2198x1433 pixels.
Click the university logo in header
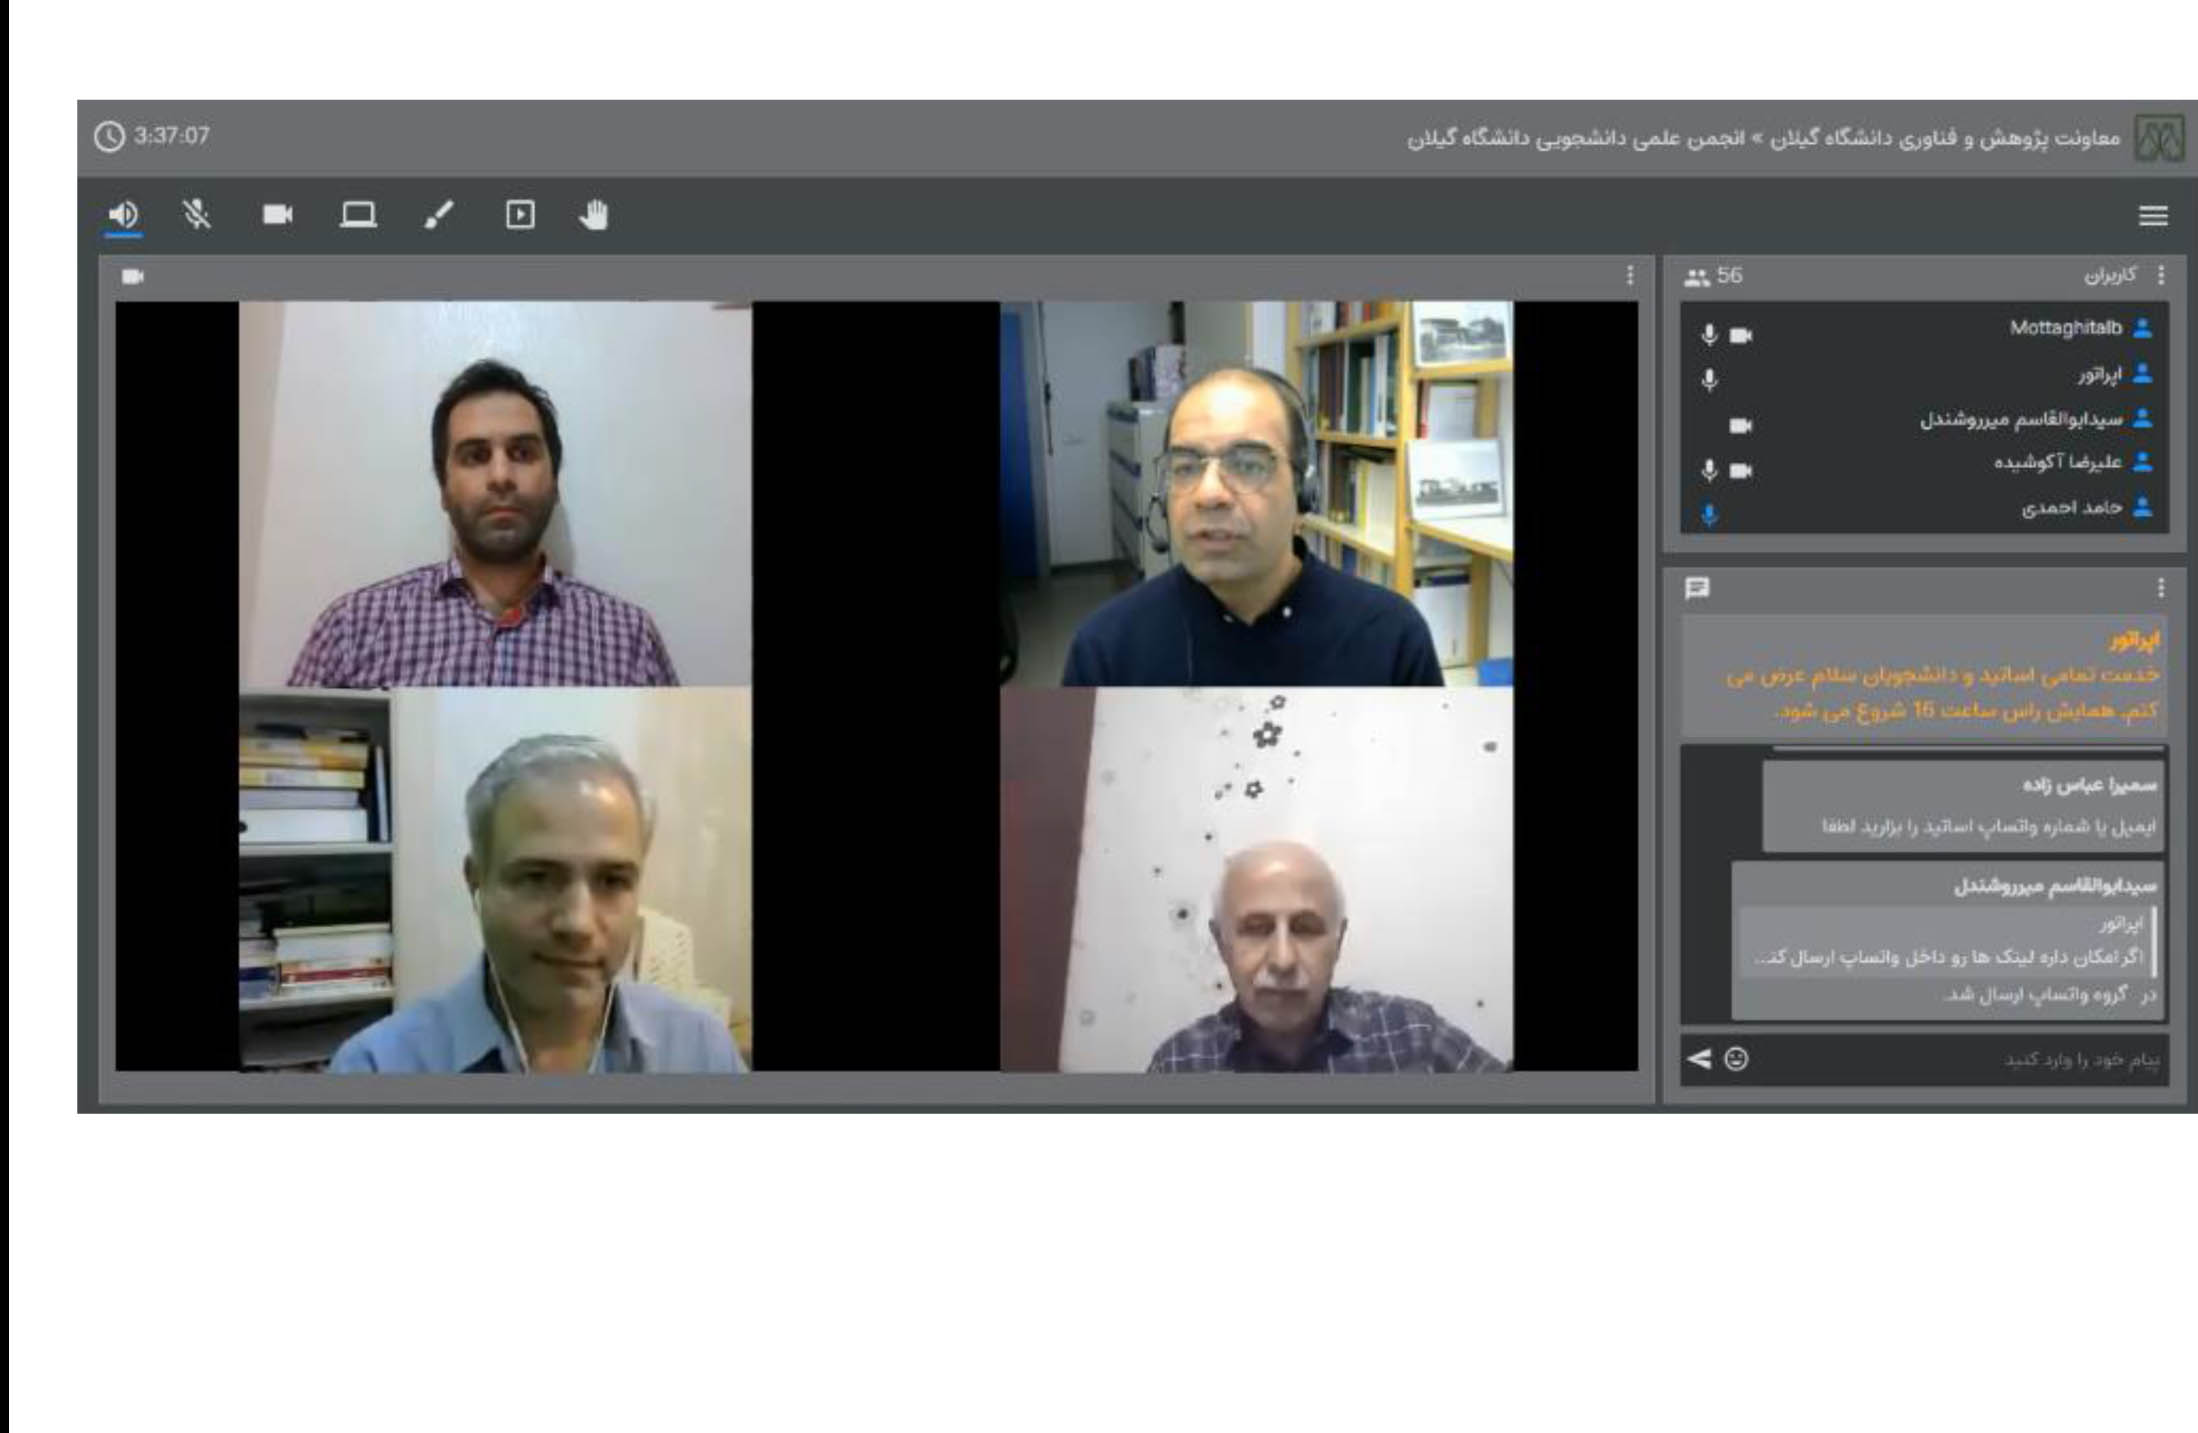pyautogui.click(x=2160, y=139)
